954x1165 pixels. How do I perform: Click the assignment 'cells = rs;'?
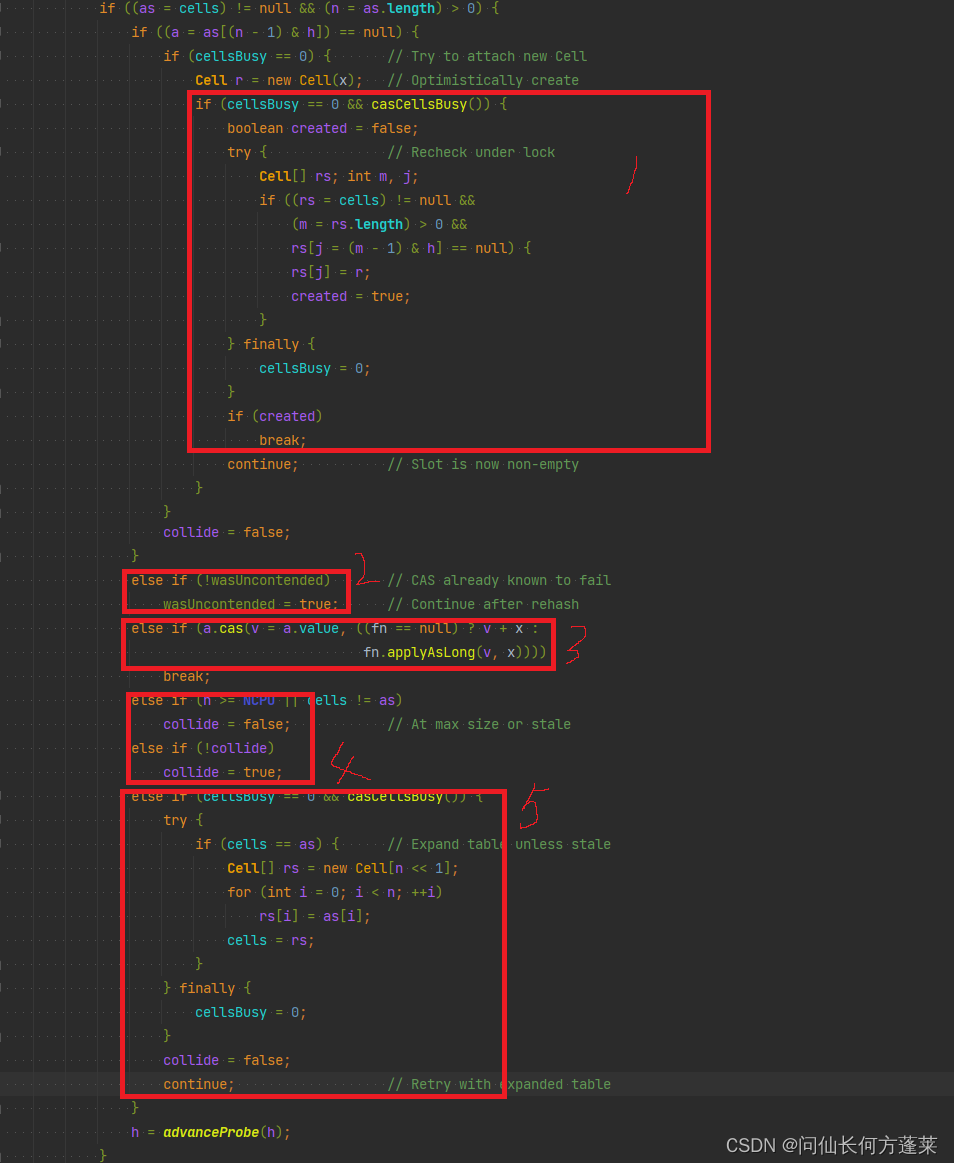pyautogui.click(x=271, y=941)
